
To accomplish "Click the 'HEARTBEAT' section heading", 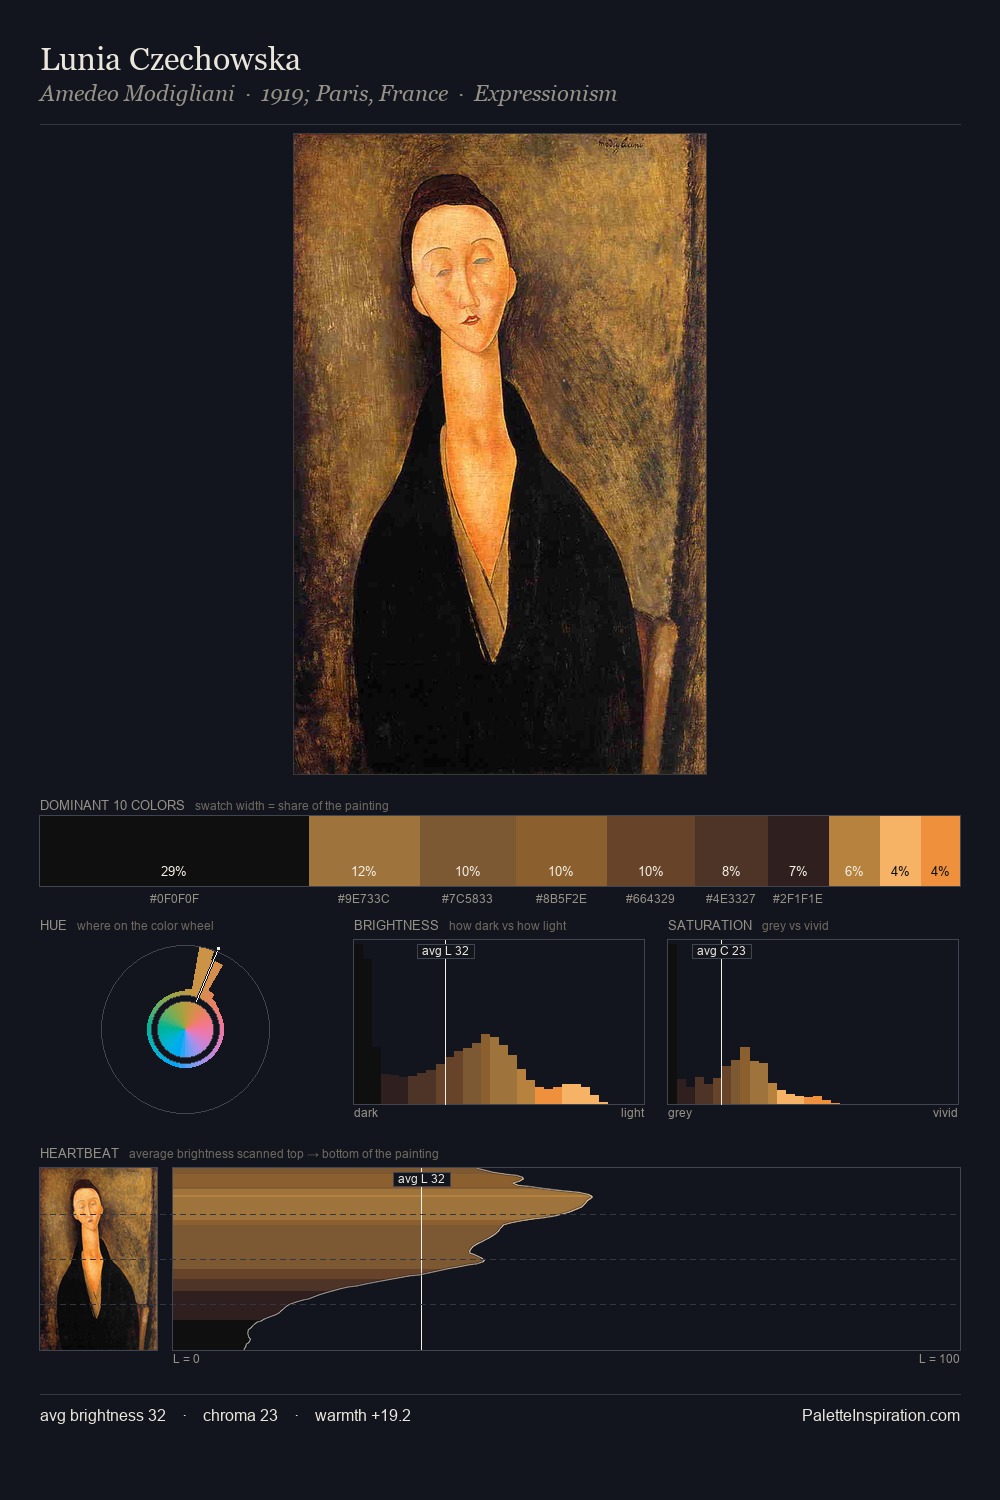I will pos(79,1153).
